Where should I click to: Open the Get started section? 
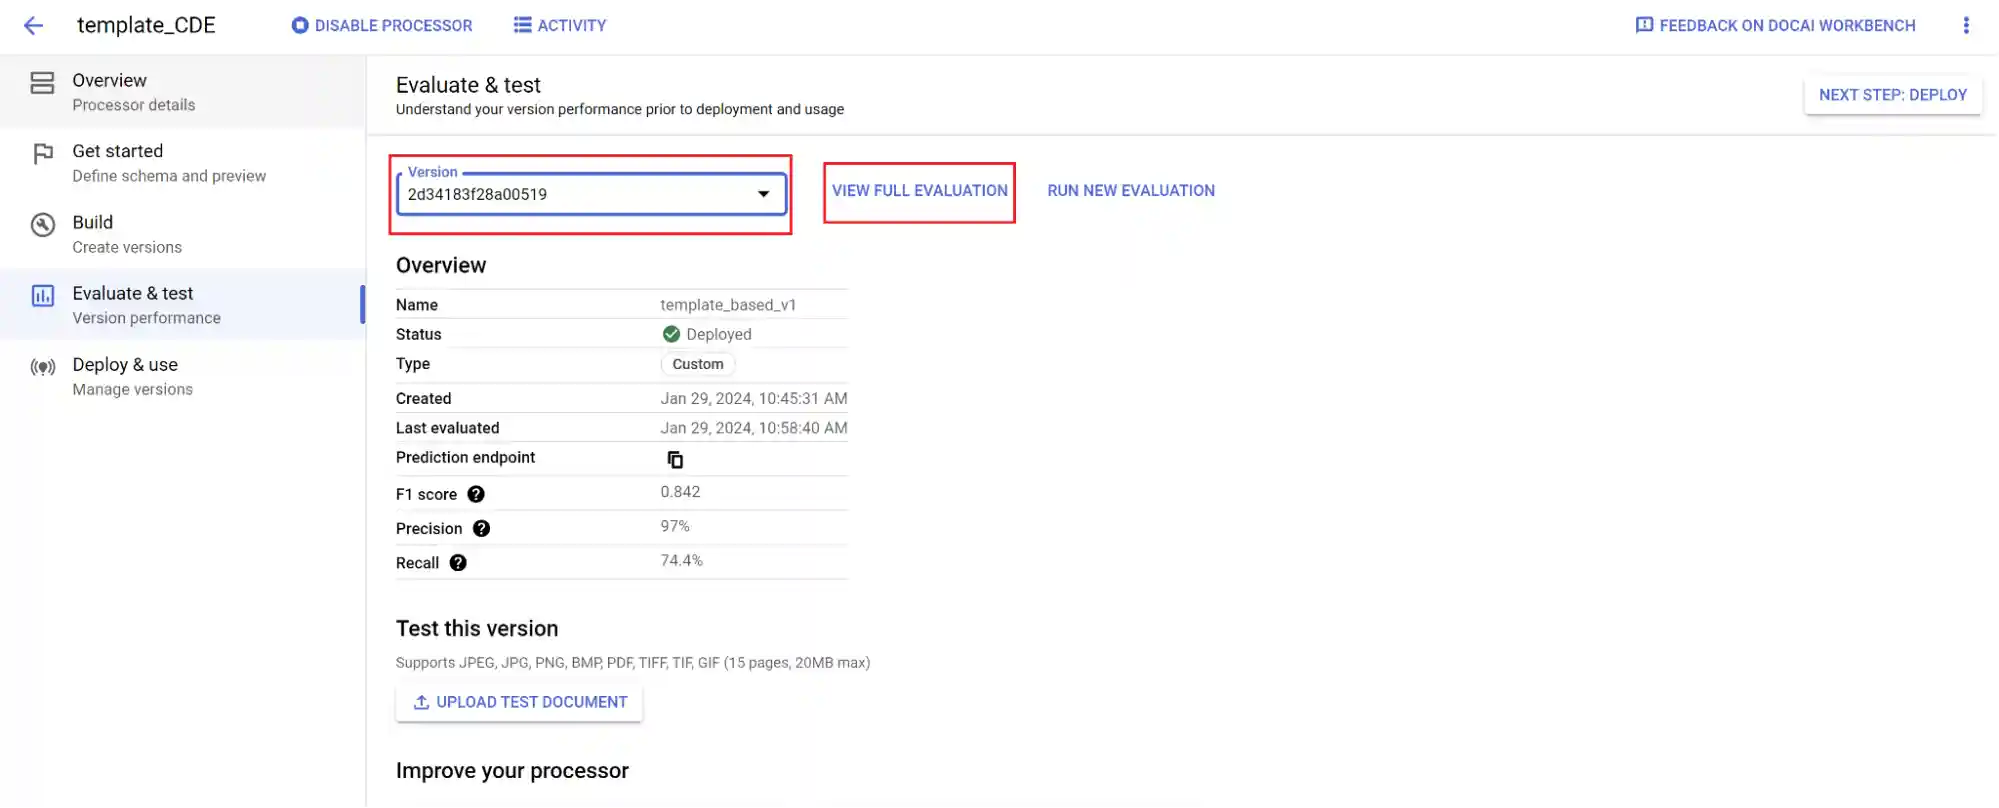point(168,163)
